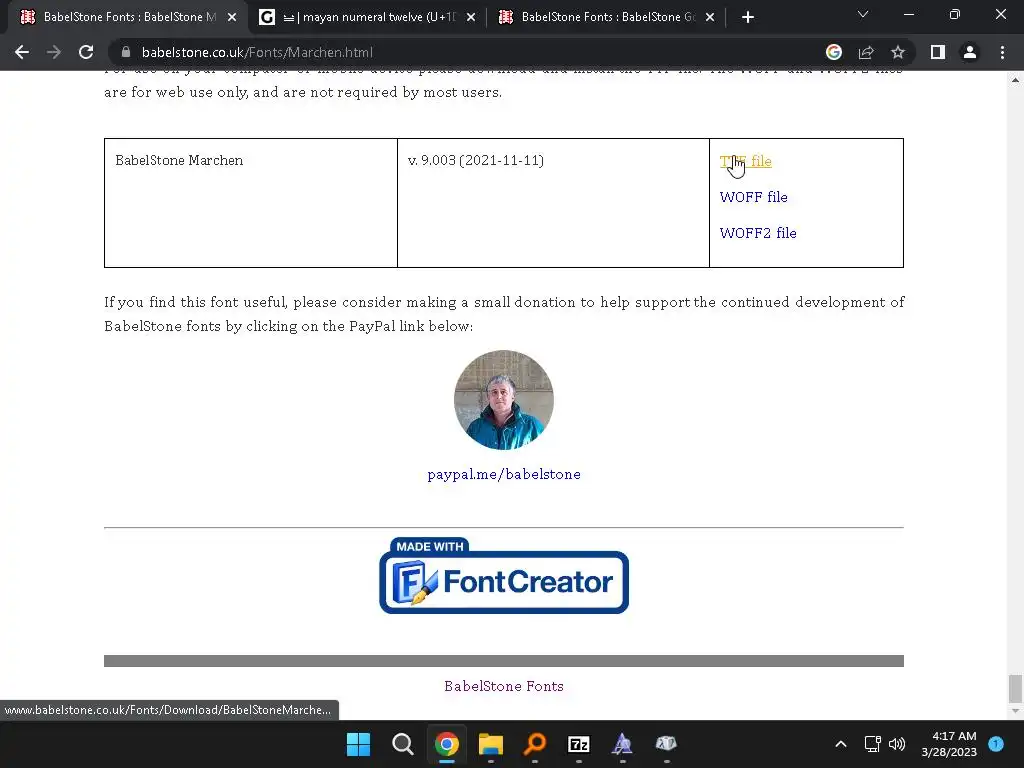
Task: Go back to the previous page
Action: tap(22, 52)
